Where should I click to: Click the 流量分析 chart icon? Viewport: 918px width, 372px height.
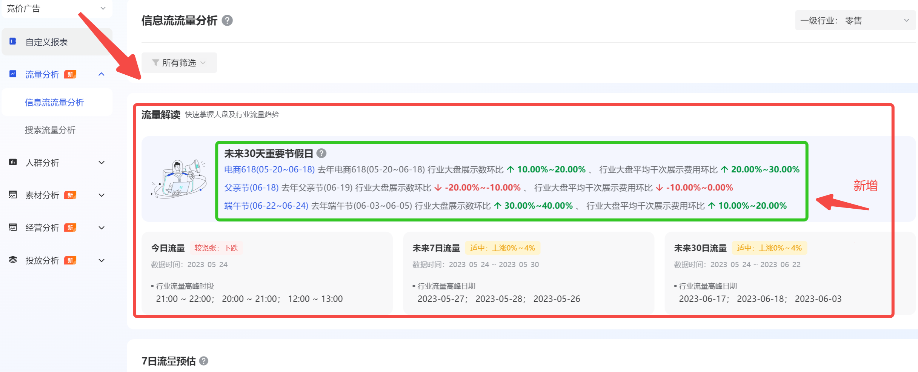point(12,74)
